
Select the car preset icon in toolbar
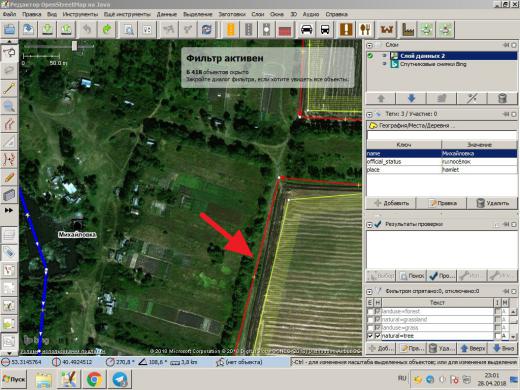(306, 29)
